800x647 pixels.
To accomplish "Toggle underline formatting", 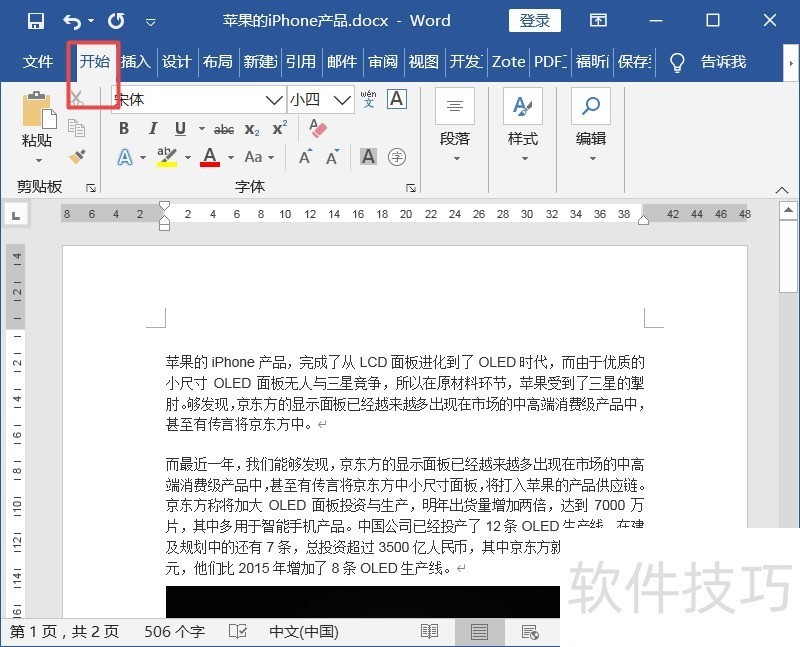I will (x=180, y=129).
